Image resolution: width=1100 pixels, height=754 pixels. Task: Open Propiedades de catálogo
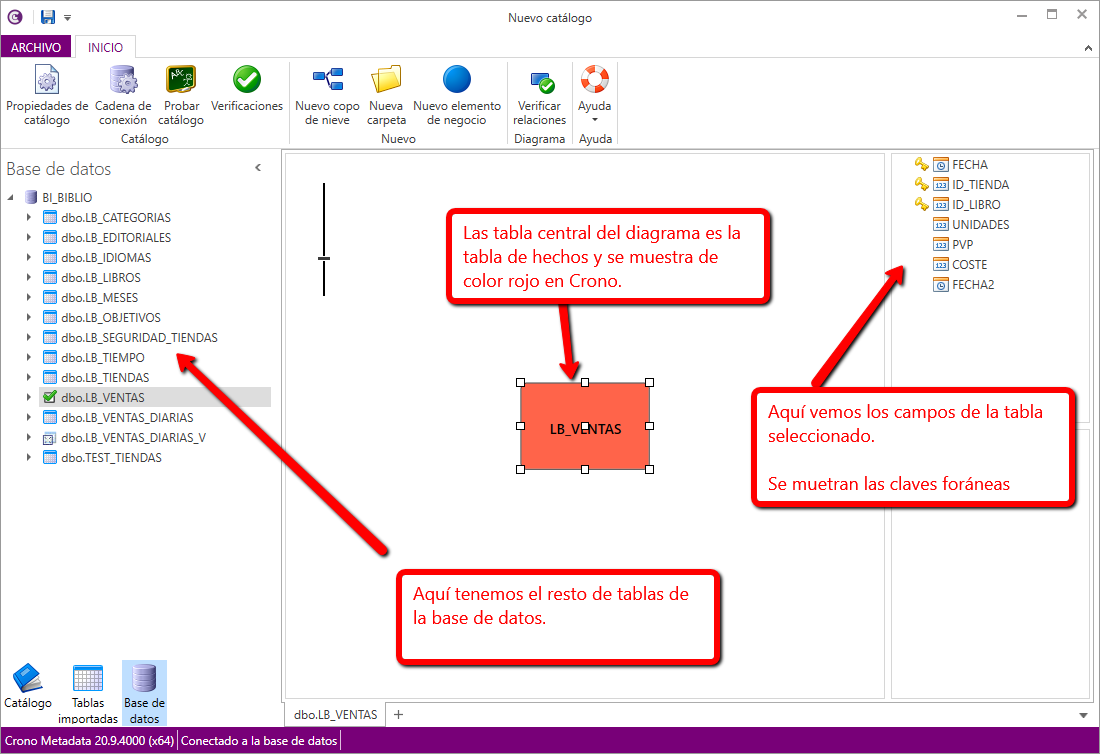(47, 97)
